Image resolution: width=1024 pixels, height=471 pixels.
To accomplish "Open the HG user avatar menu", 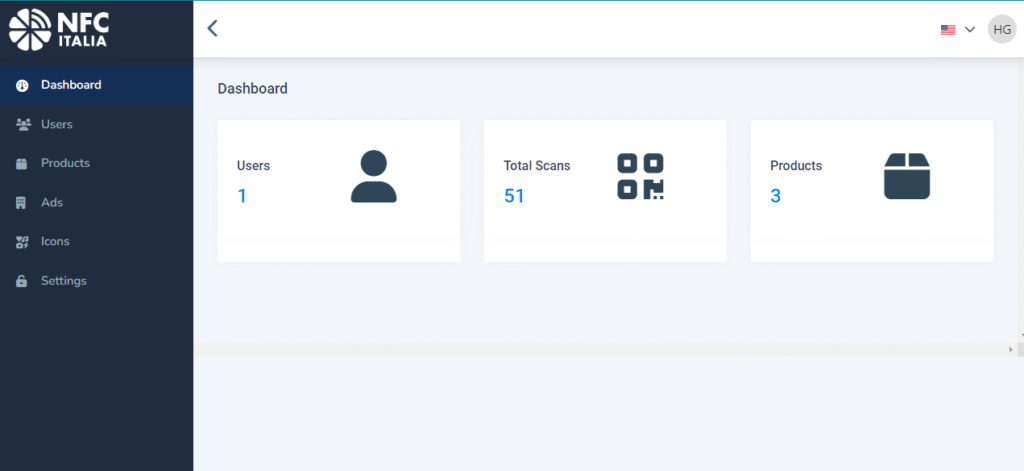I will pos(1001,29).
